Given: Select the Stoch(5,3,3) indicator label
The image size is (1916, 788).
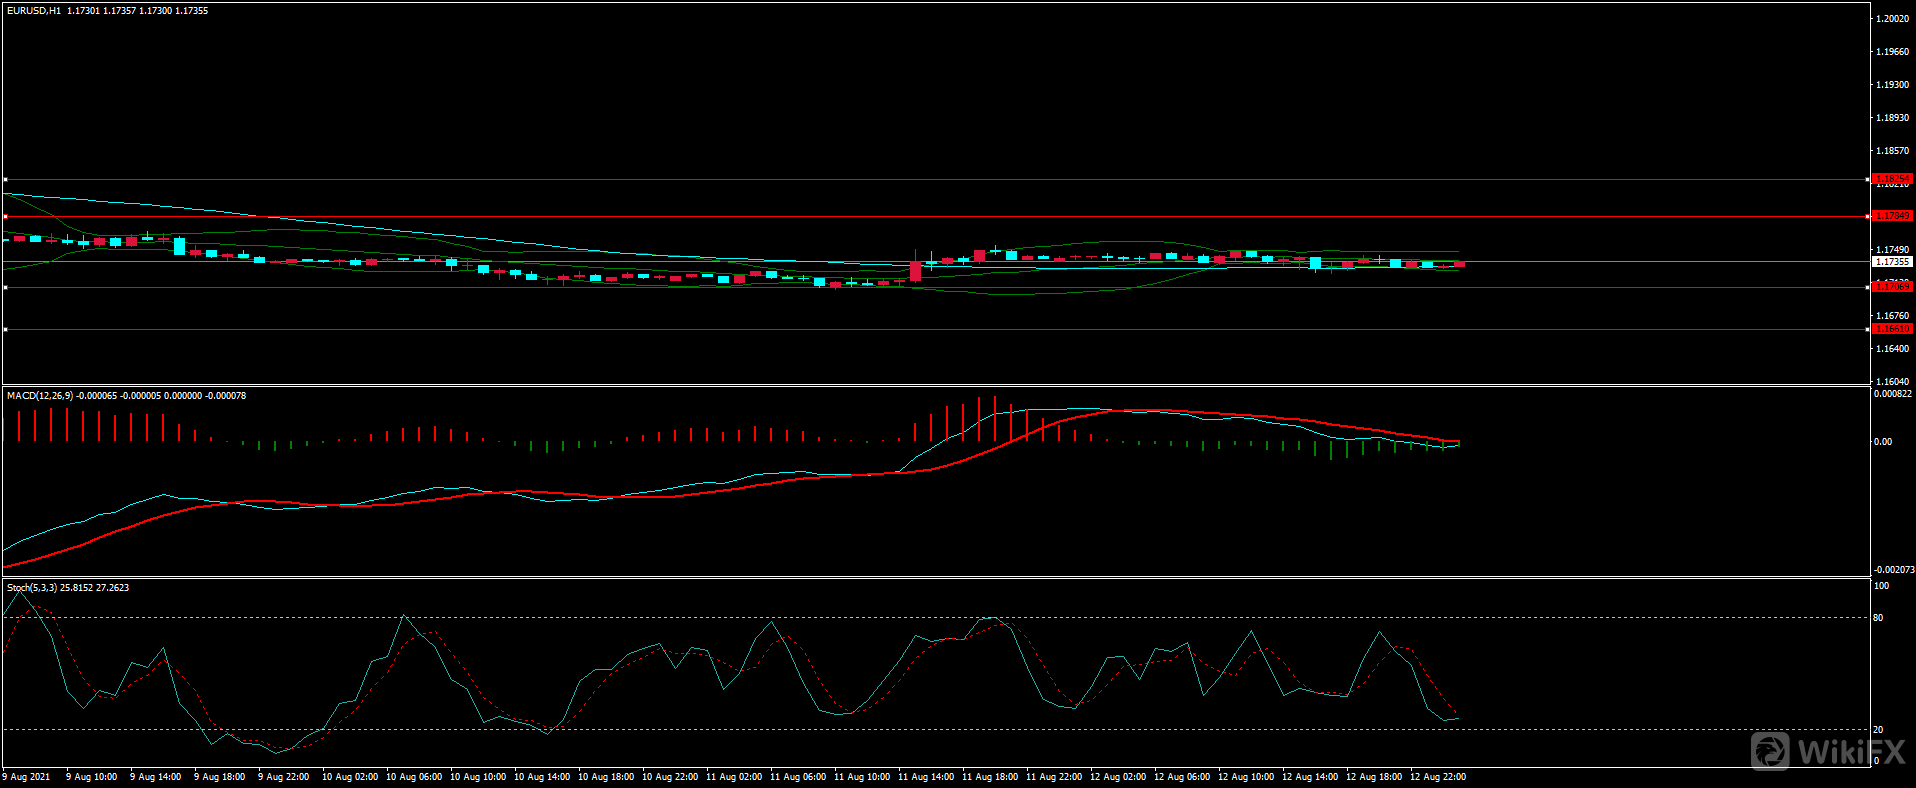Looking at the screenshot, I should click(32, 588).
